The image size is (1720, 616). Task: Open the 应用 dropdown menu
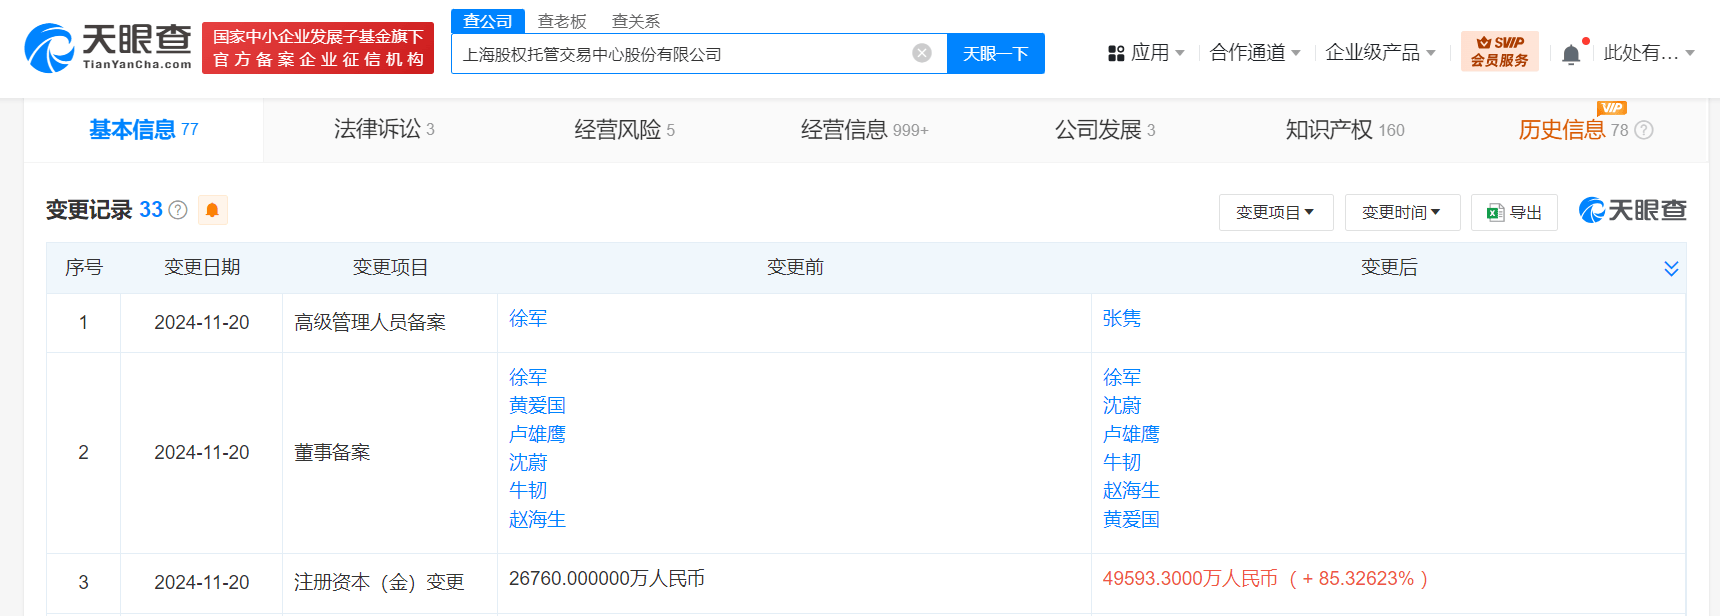(x=1146, y=53)
